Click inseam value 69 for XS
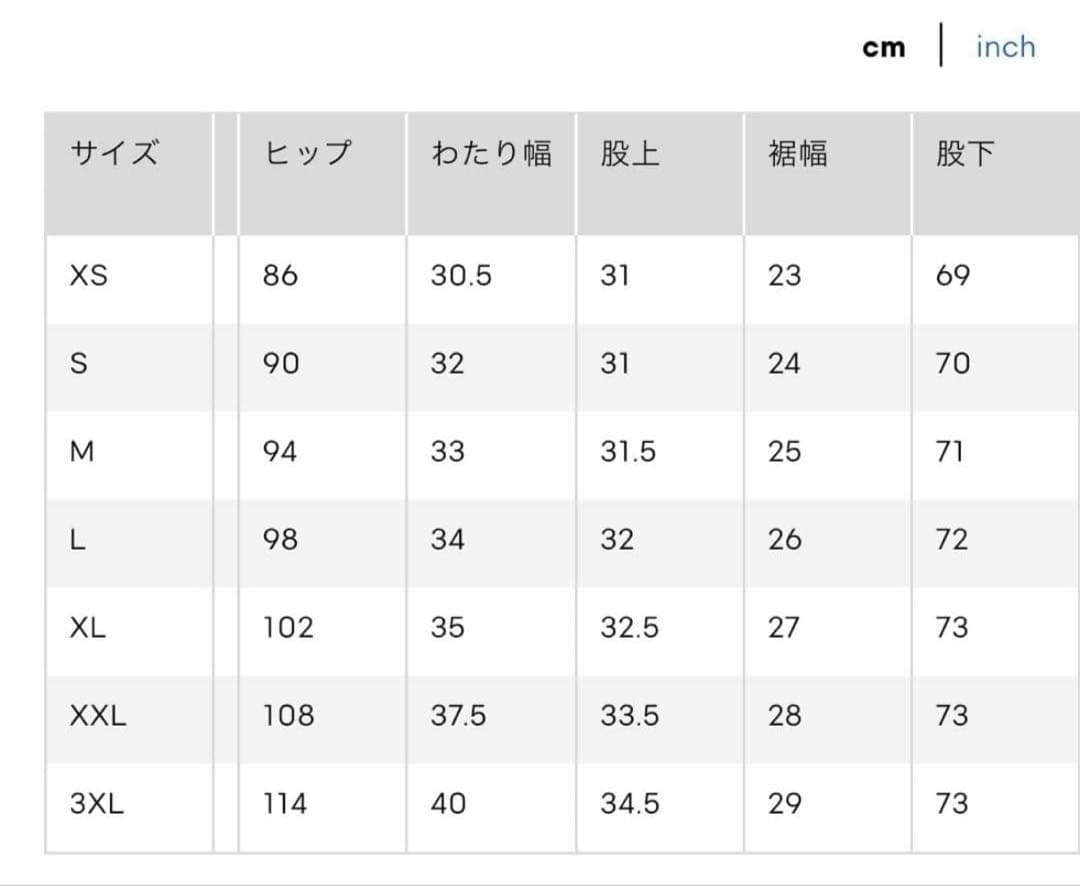The image size is (1080, 886). (x=953, y=276)
